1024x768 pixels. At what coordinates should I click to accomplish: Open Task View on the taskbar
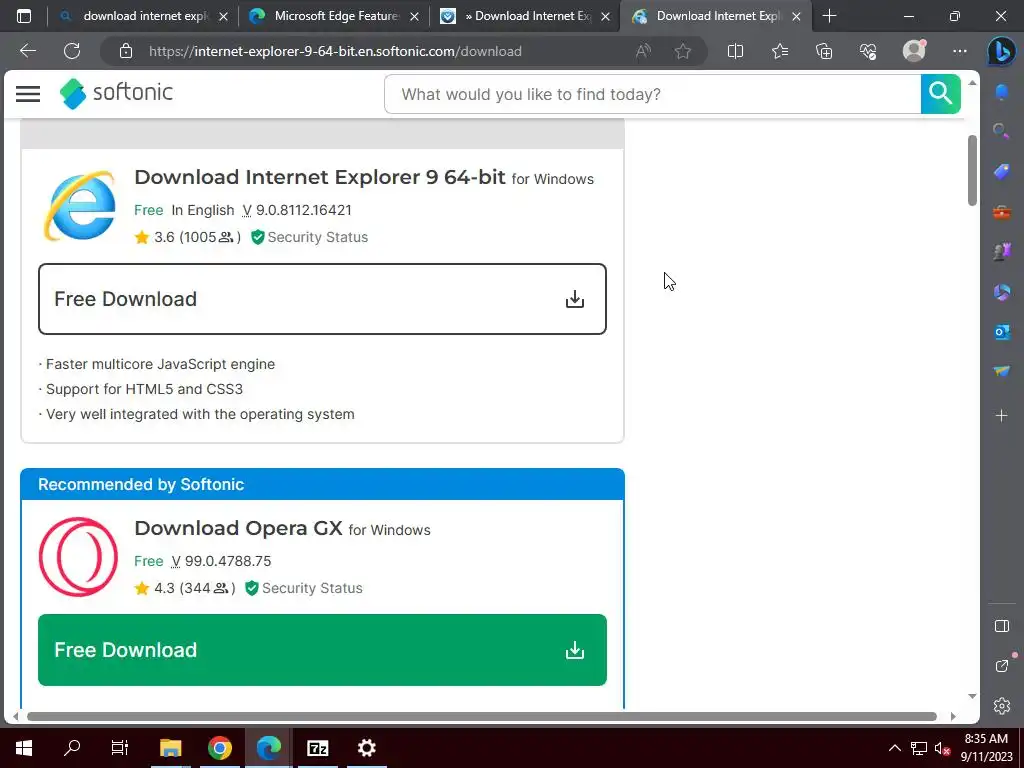pos(120,748)
